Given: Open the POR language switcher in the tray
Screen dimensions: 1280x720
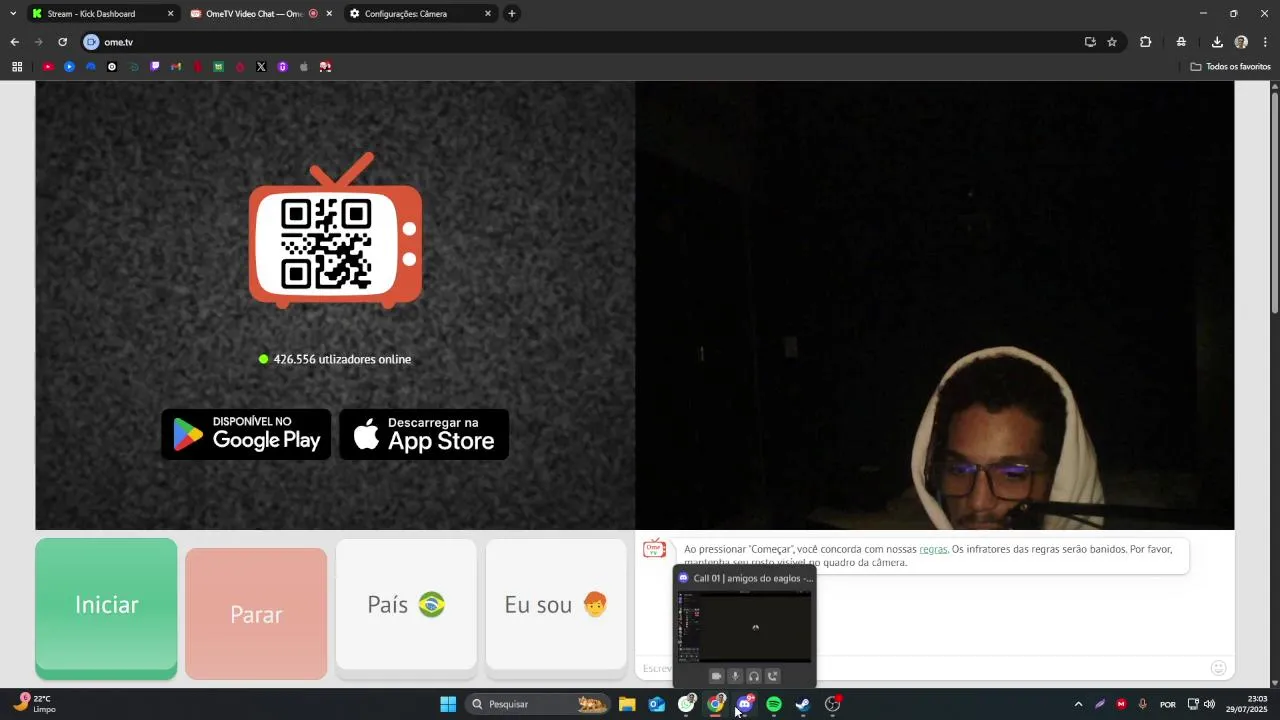Looking at the screenshot, I should (1167, 704).
